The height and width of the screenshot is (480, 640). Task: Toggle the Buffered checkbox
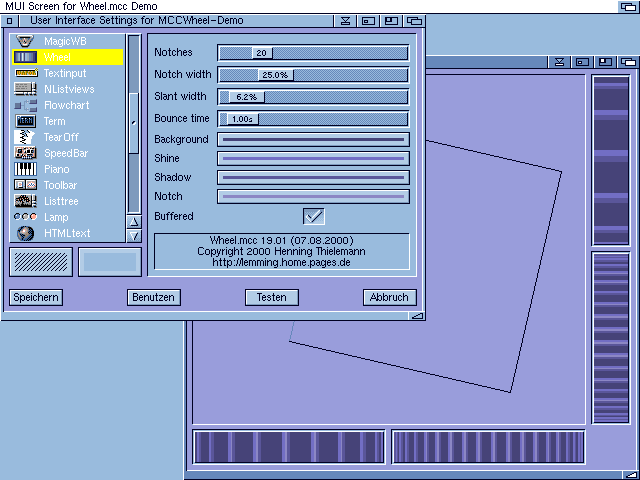click(x=314, y=216)
